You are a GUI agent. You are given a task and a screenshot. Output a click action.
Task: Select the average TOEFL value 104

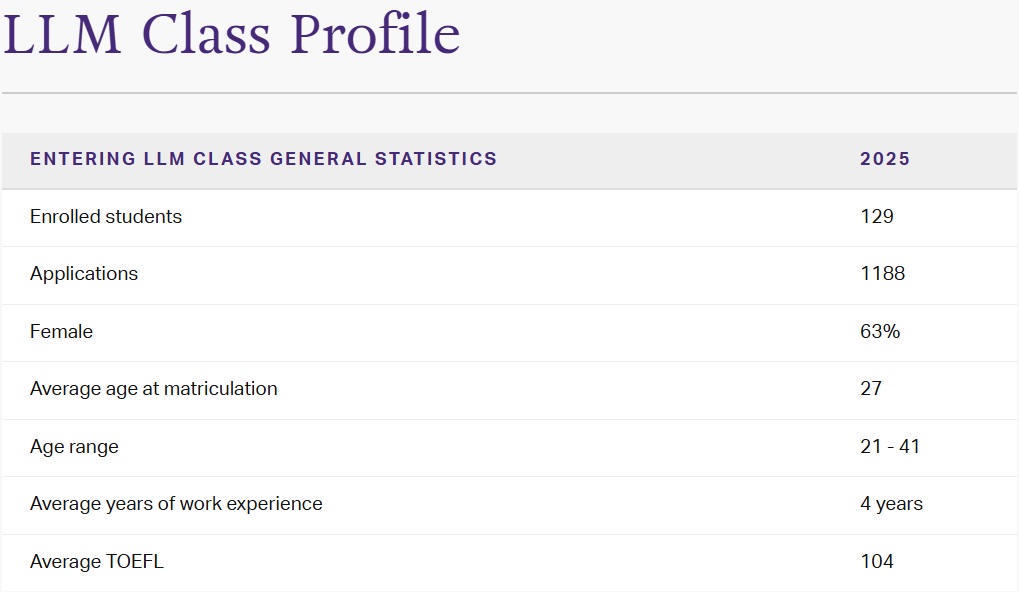(876, 561)
